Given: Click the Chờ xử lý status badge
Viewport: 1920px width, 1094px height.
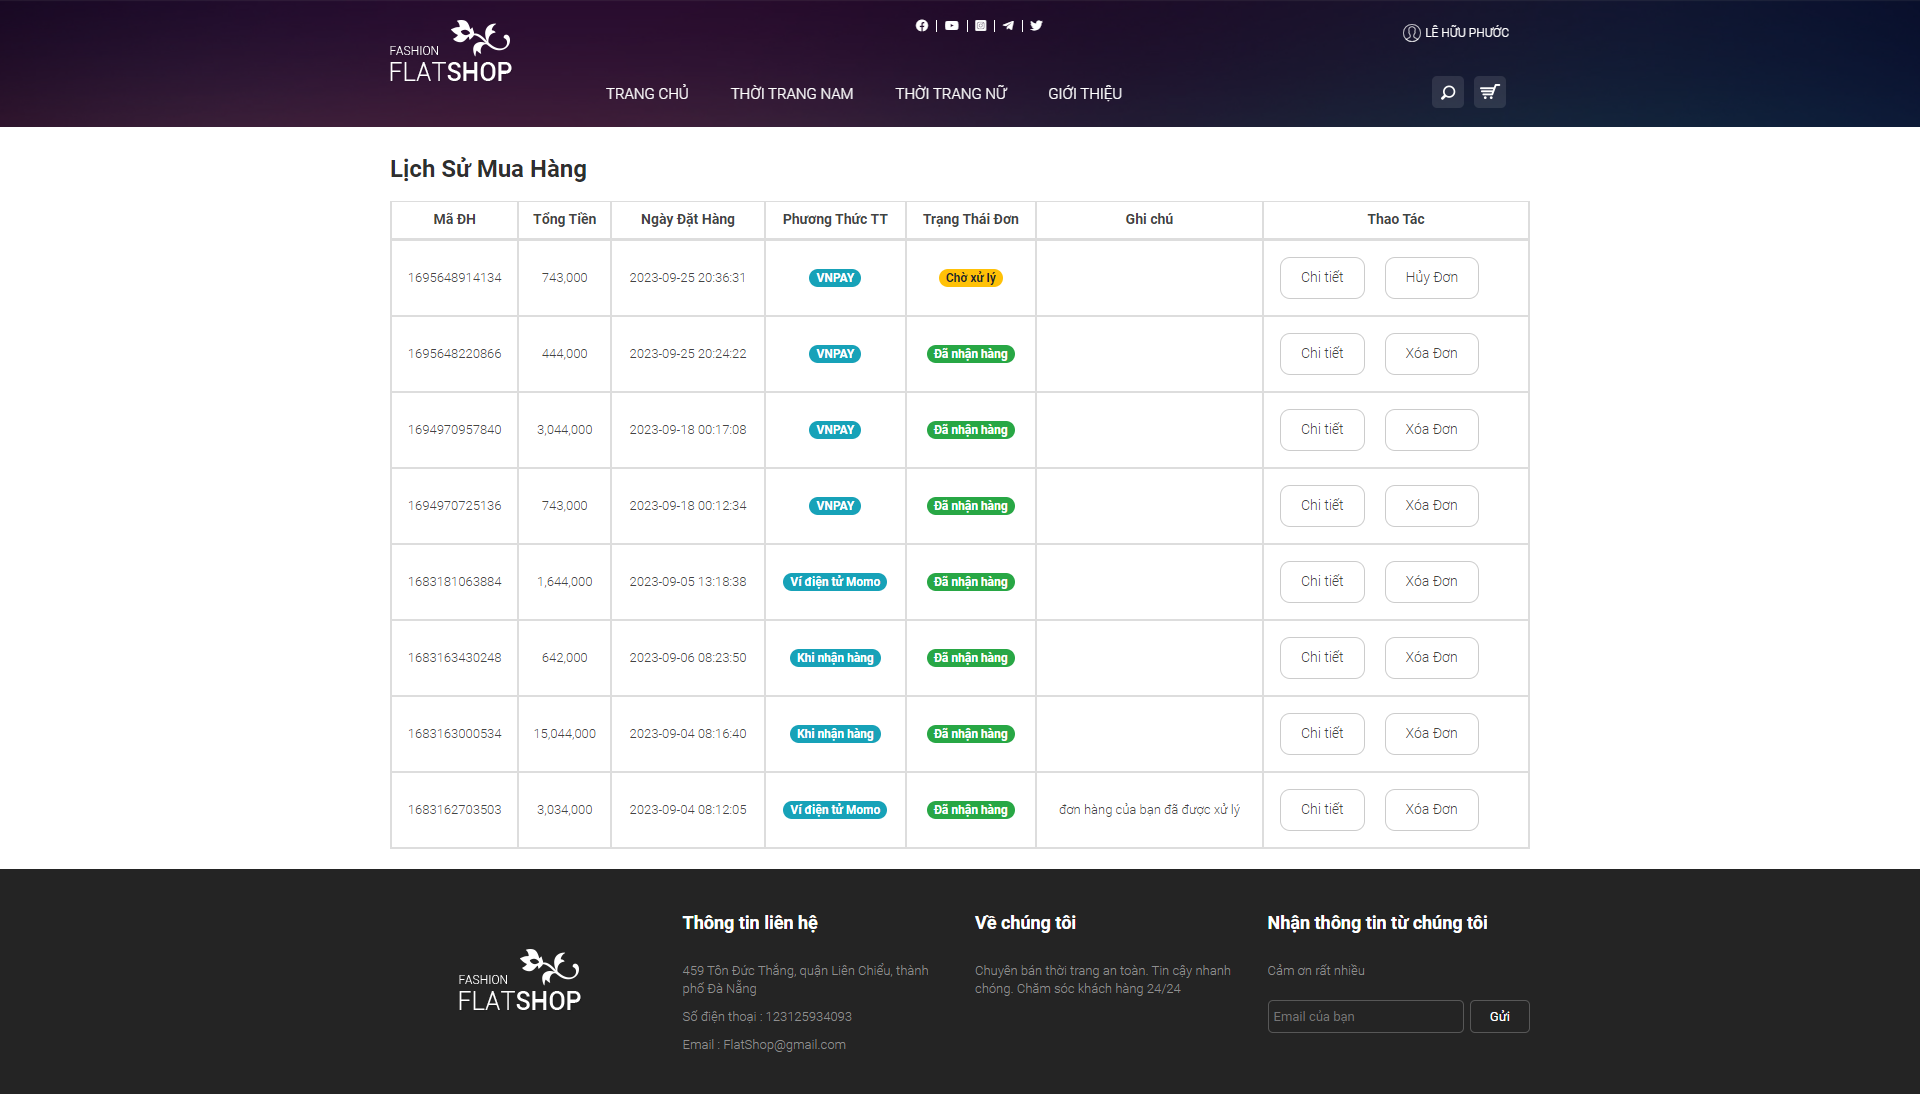Looking at the screenshot, I should tap(970, 278).
